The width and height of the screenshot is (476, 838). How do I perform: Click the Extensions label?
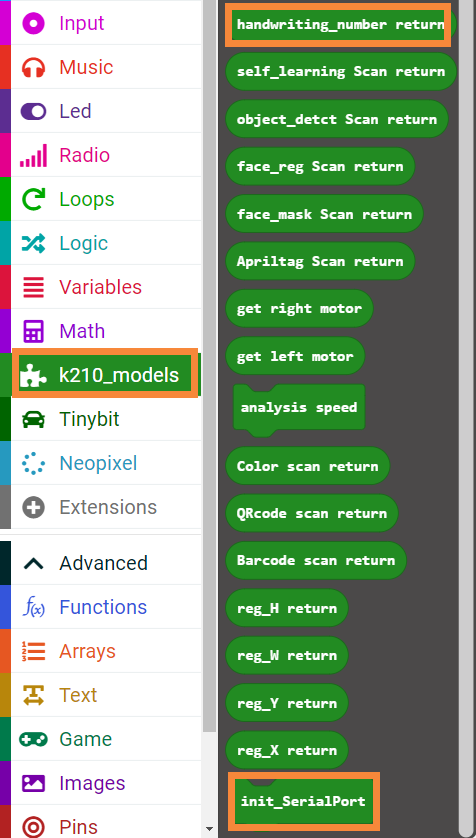108,507
